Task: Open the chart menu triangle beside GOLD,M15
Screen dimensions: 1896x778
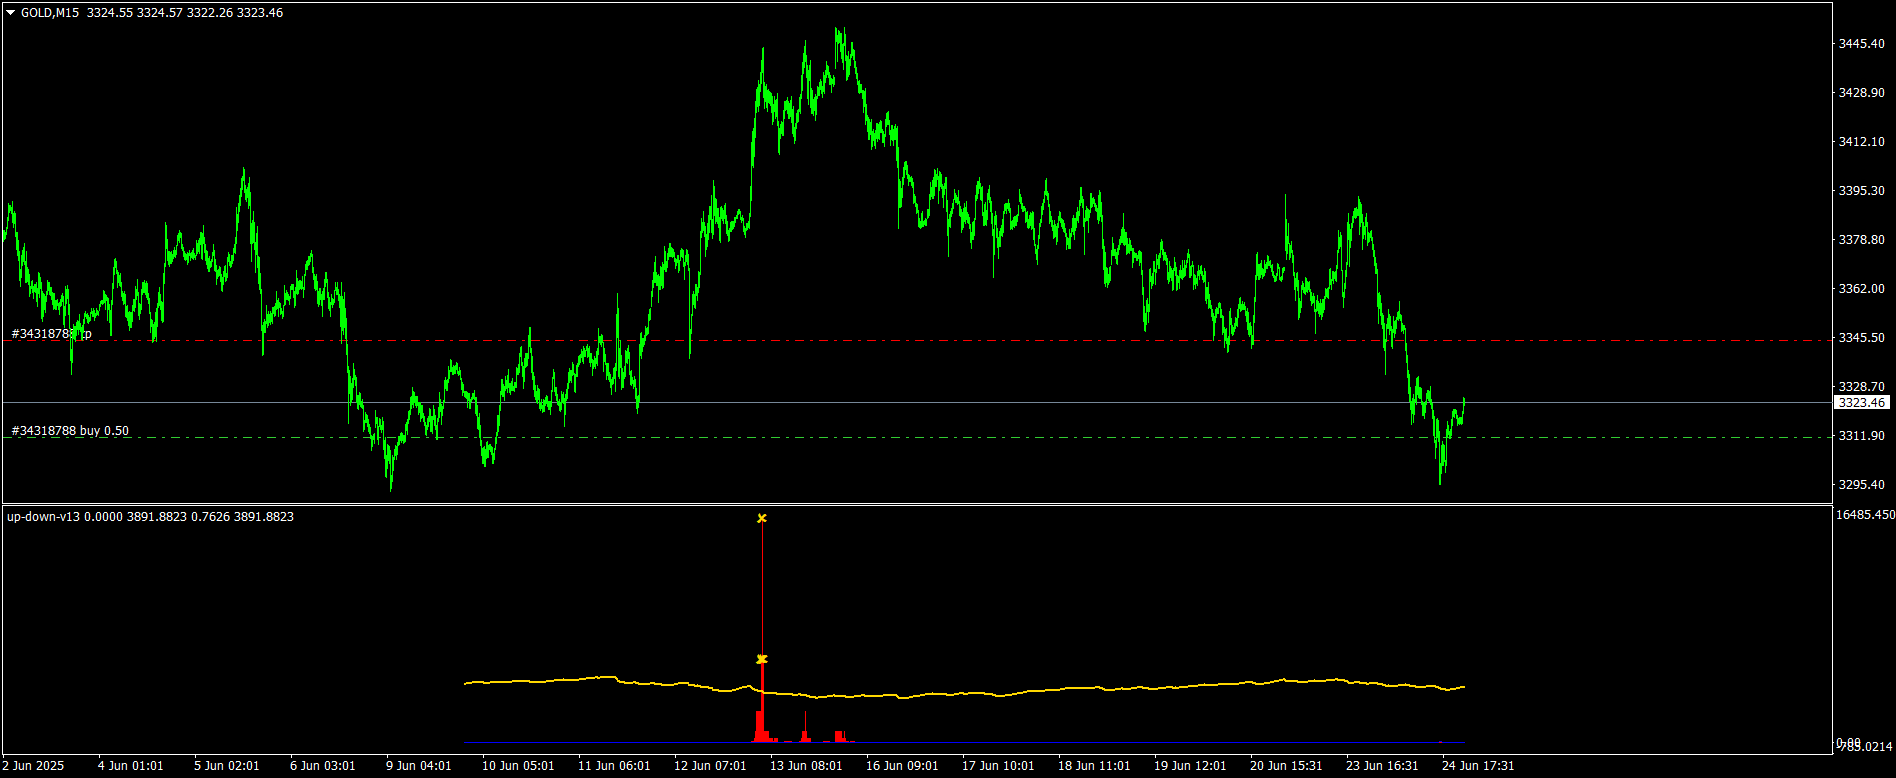Action: 11,13
